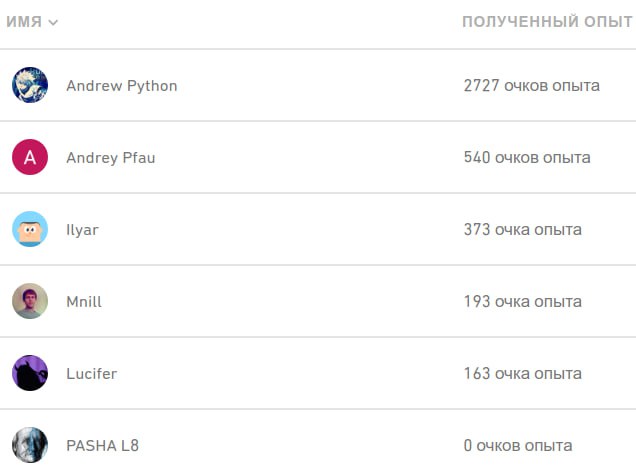Image resolution: width=636 pixels, height=474 pixels.
Task: Select the Lucifer name
Action: coord(91,374)
